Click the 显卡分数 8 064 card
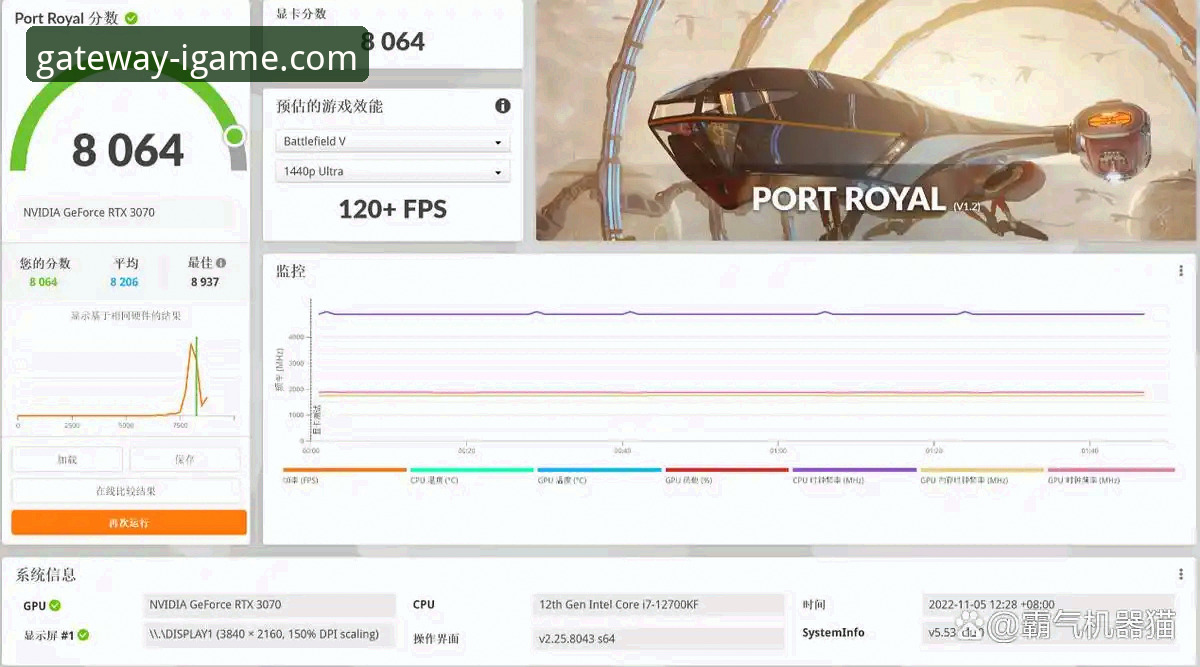 (393, 34)
